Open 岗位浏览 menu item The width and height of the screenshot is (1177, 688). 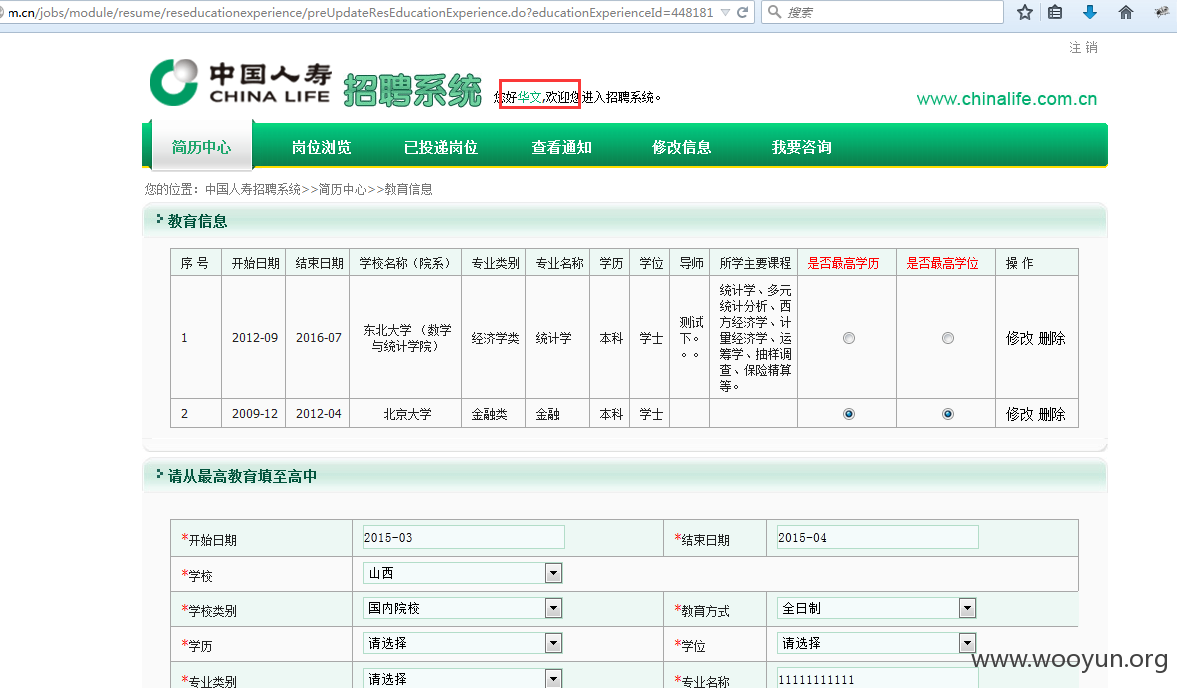[321, 147]
